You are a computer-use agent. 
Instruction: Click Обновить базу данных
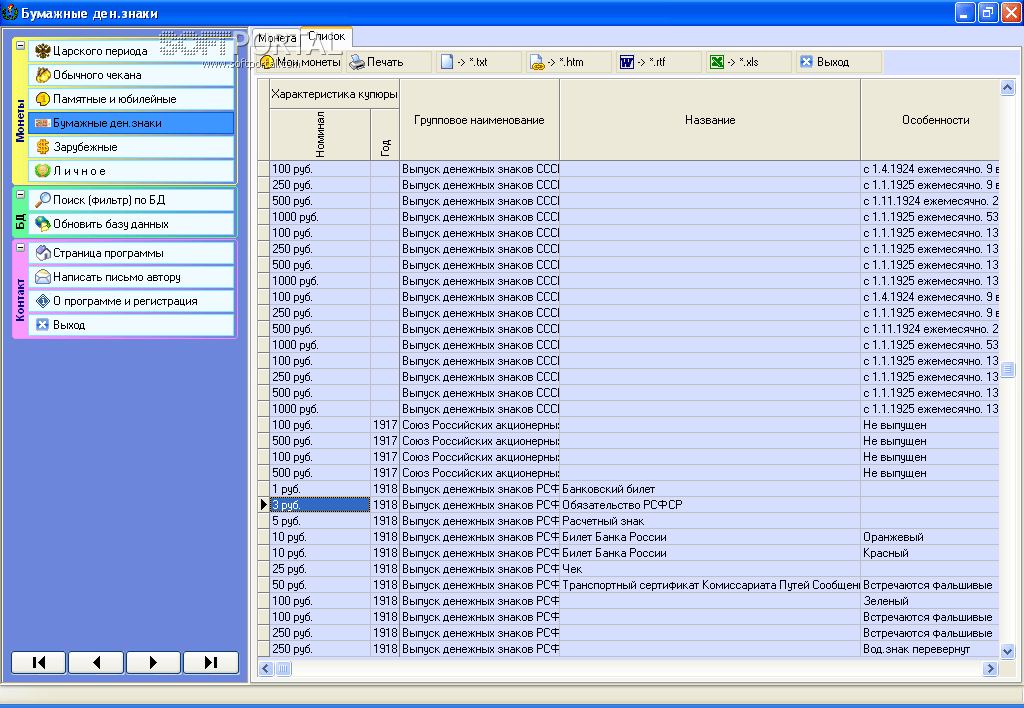131,224
